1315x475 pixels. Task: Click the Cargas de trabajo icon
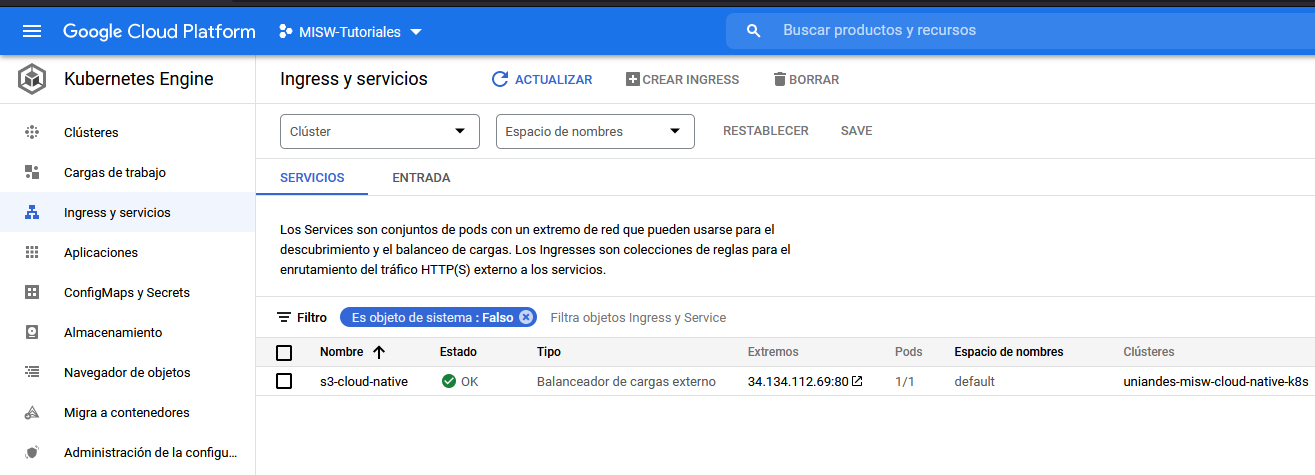click(x=32, y=172)
